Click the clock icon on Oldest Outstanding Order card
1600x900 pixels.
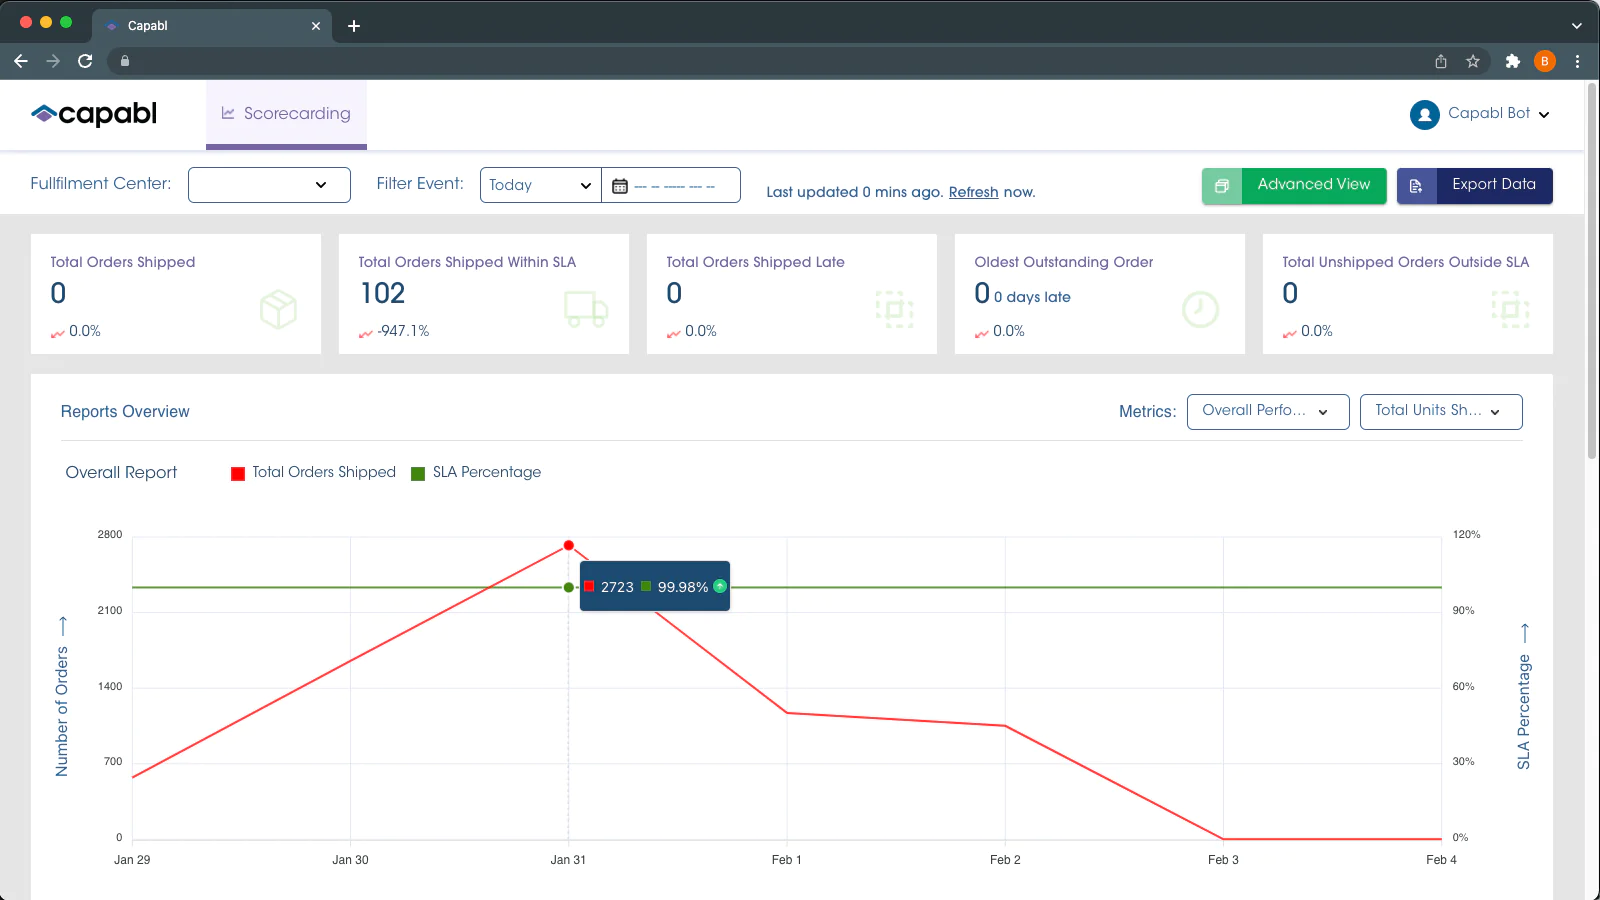tap(1201, 310)
